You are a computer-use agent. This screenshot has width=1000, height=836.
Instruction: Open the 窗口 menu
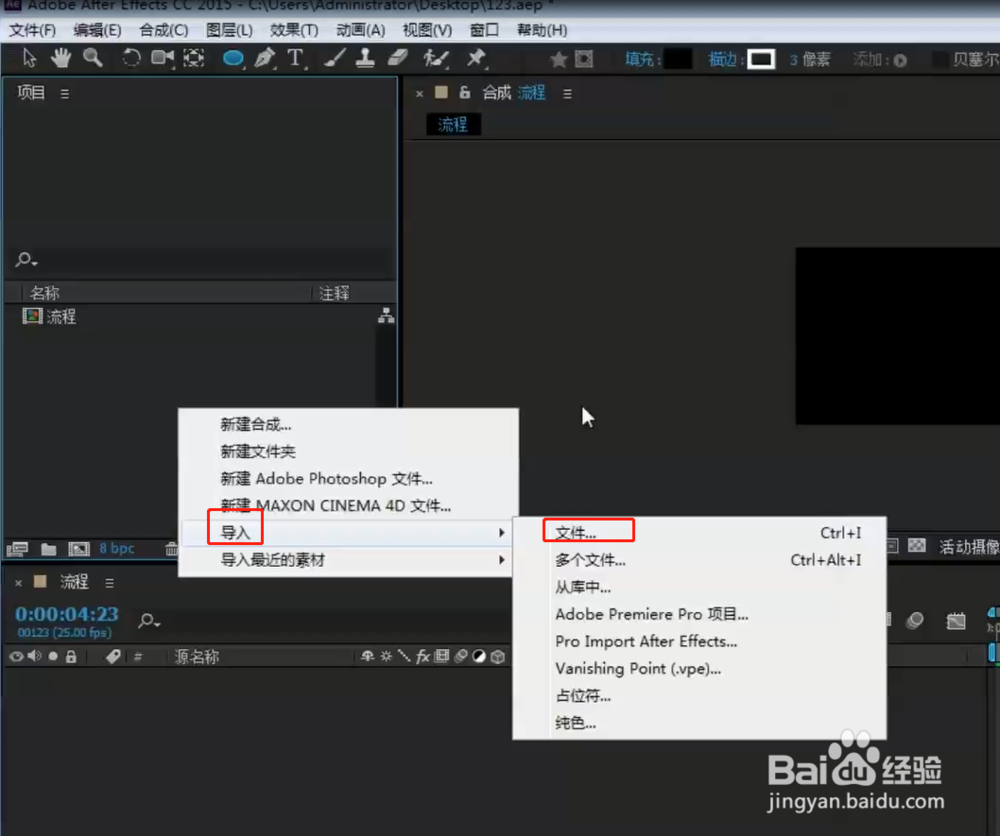[484, 30]
